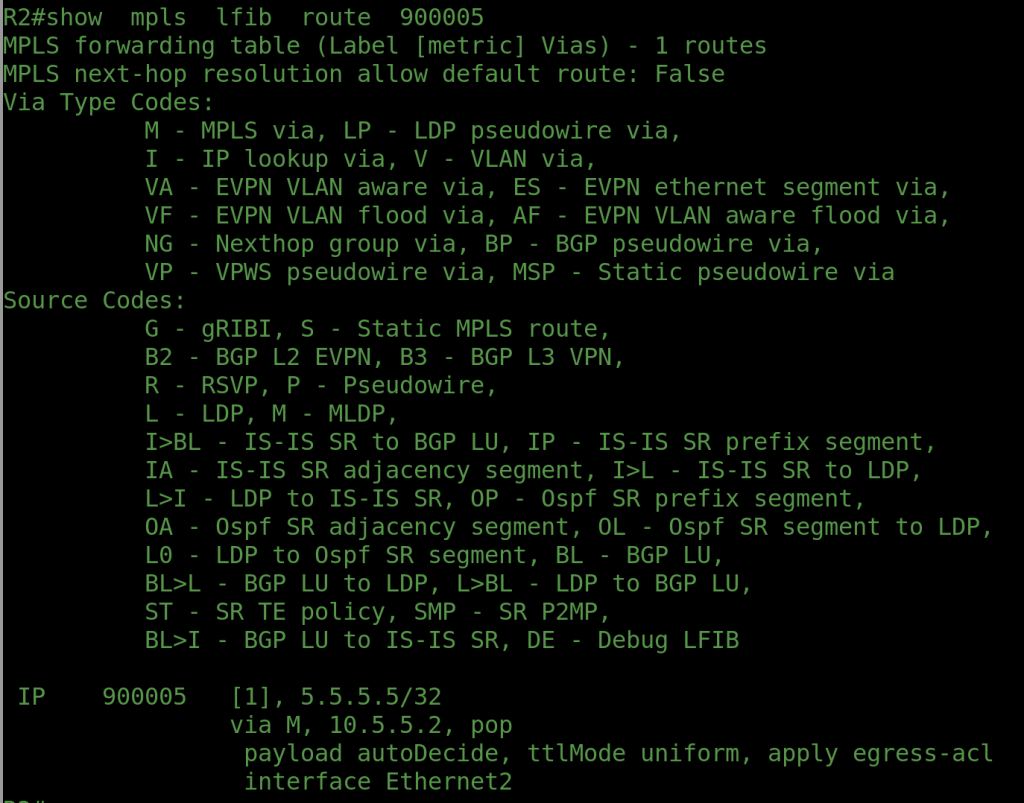Click the "I - IP lookup via" legend entry
This screenshot has height=803, width=1024.
tap(251, 159)
